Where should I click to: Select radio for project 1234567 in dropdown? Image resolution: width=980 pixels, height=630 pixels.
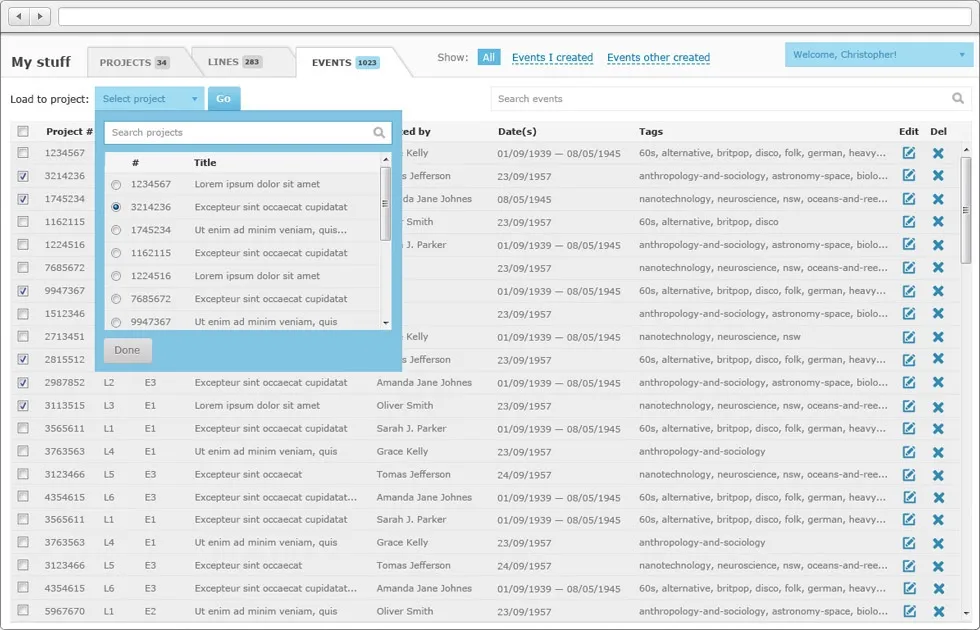point(116,184)
